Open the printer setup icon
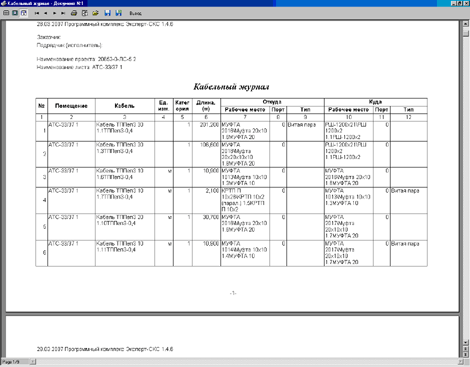This screenshot has height=367, width=470. coord(85,13)
